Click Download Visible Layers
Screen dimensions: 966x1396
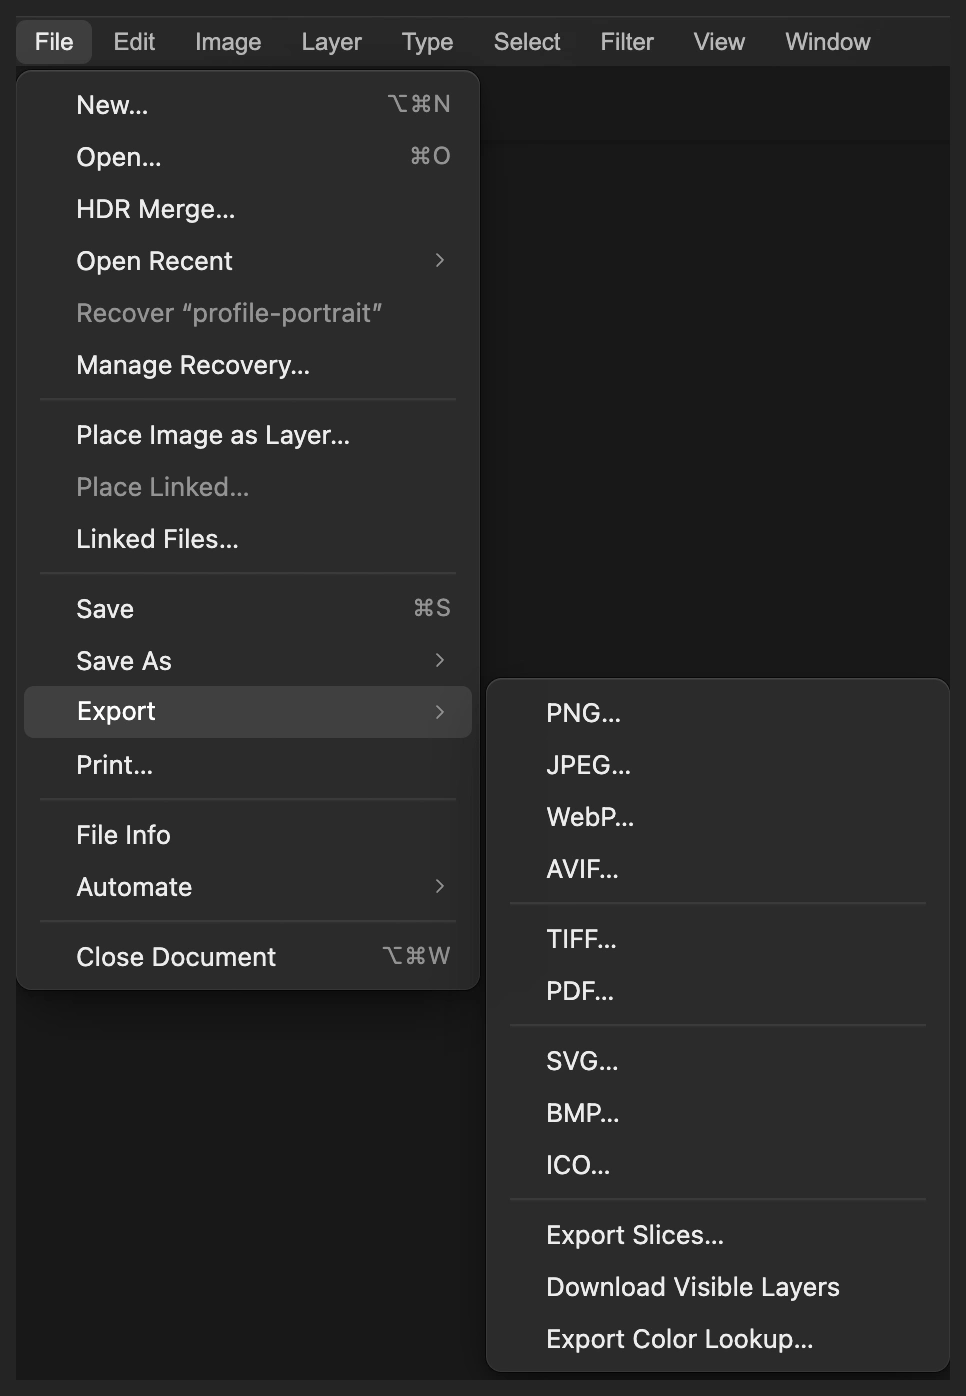[x=718, y=1287]
